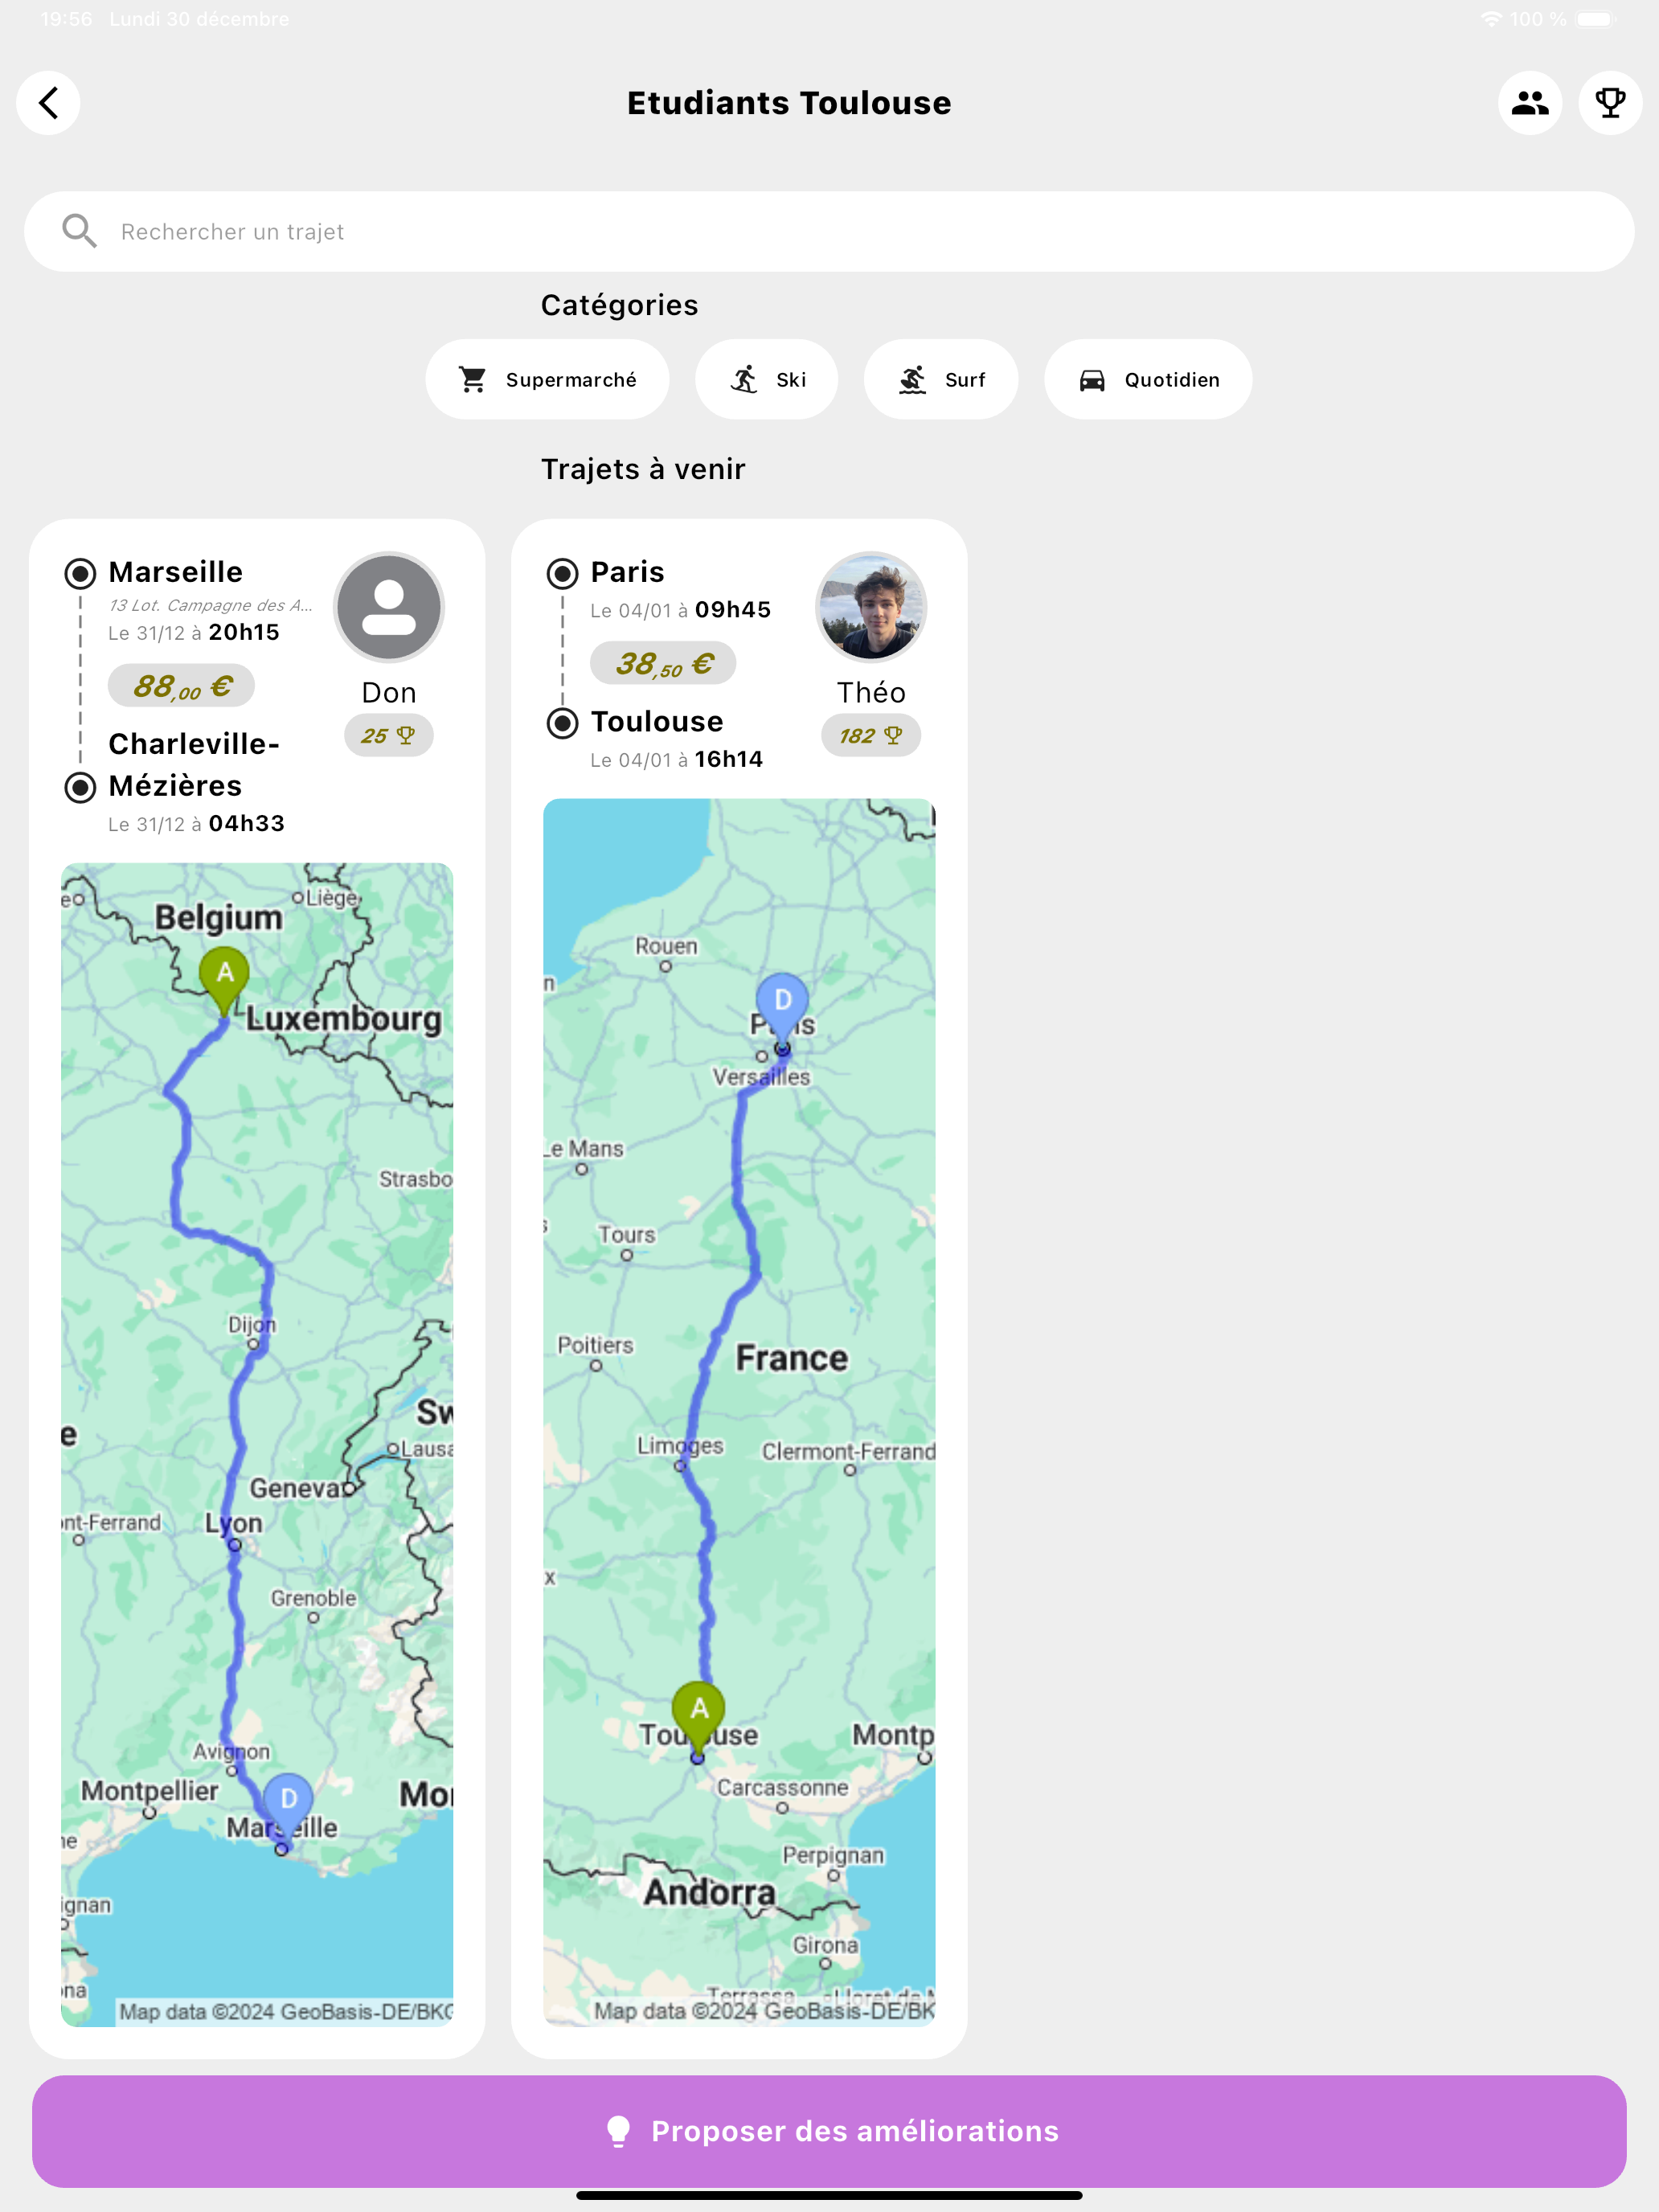The width and height of the screenshot is (1659, 2212).
Task: Open the trophy leaderboard icon
Action: pos(1610,102)
